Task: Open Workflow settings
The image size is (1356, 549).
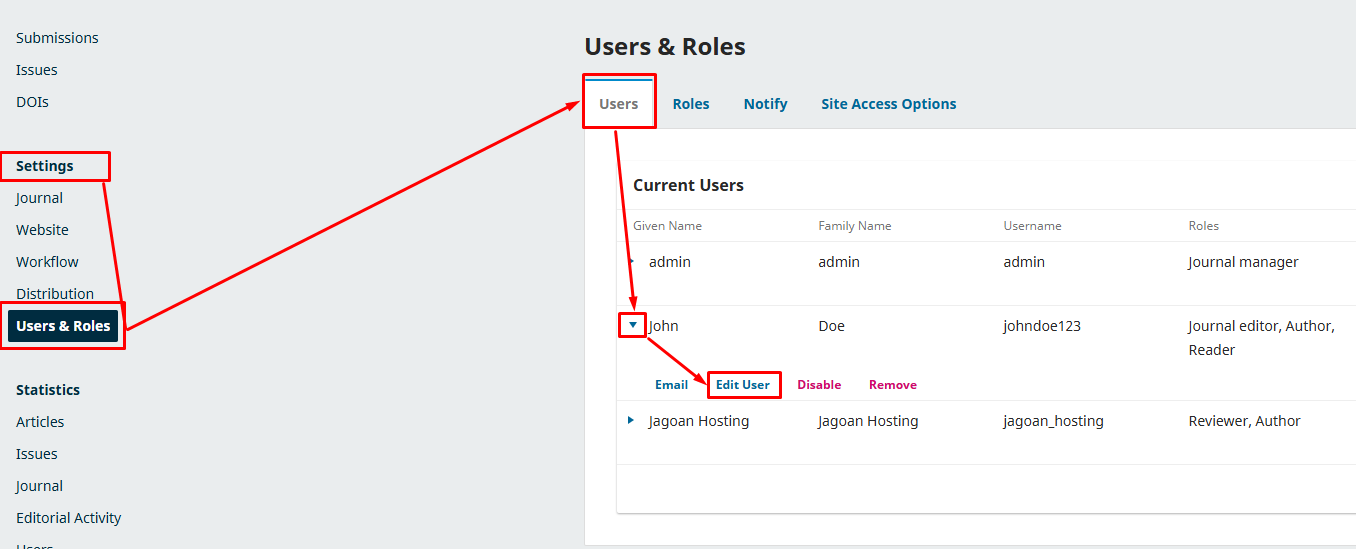Action: [47, 262]
